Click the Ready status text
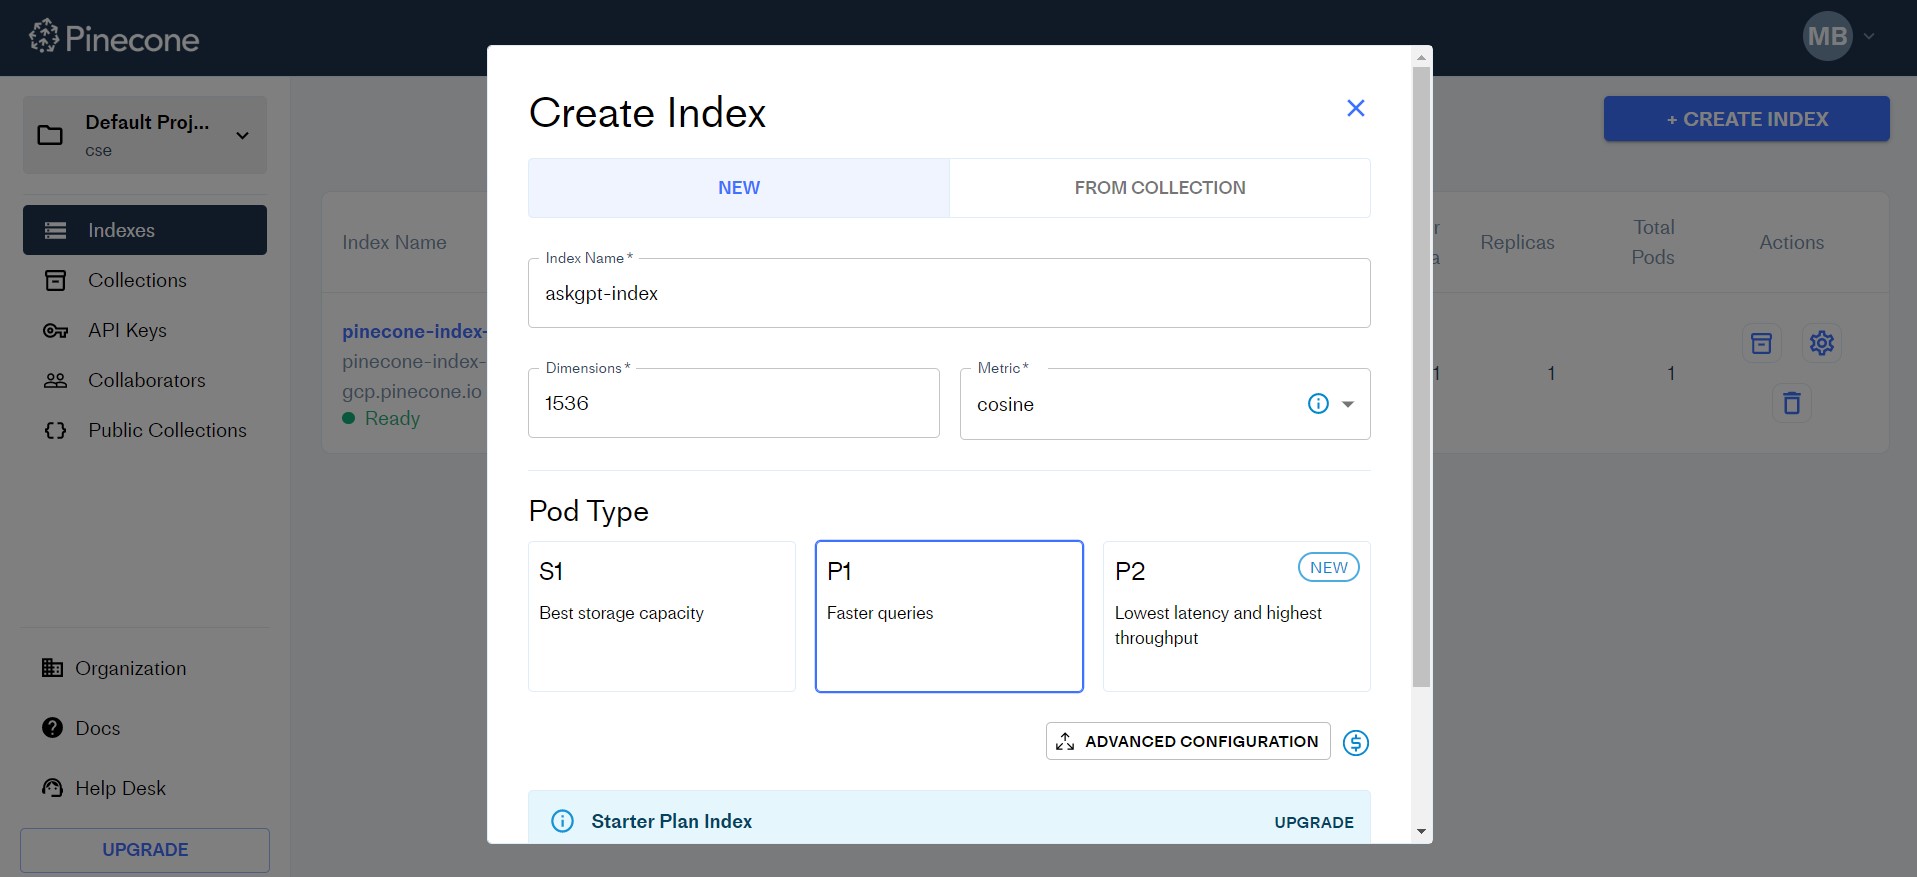Screen dimensions: 1917x877 (x=392, y=418)
